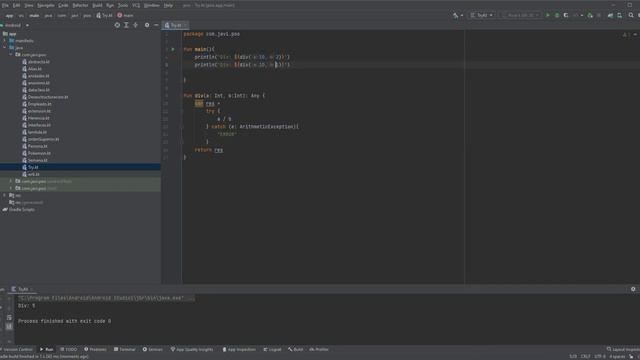
Task: Open the TryKt run configuration dropdown
Action: click(x=482, y=16)
